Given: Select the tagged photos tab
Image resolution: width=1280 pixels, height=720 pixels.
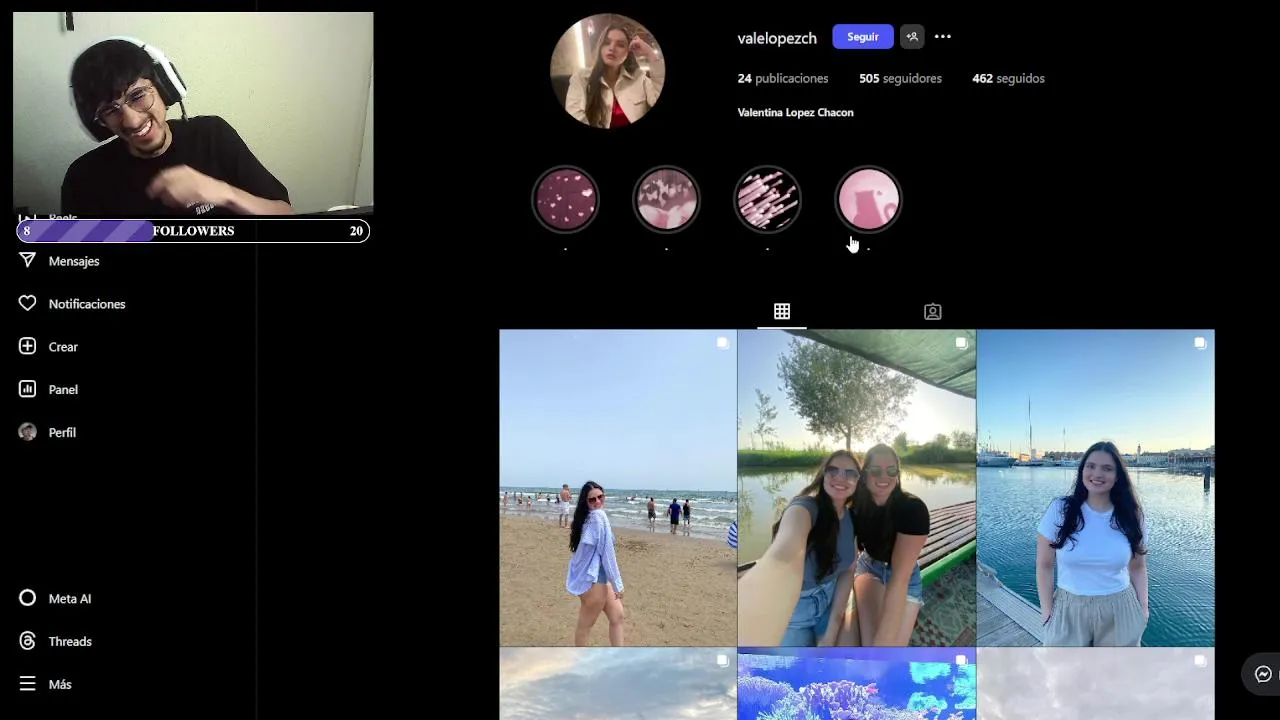Looking at the screenshot, I should point(932,312).
